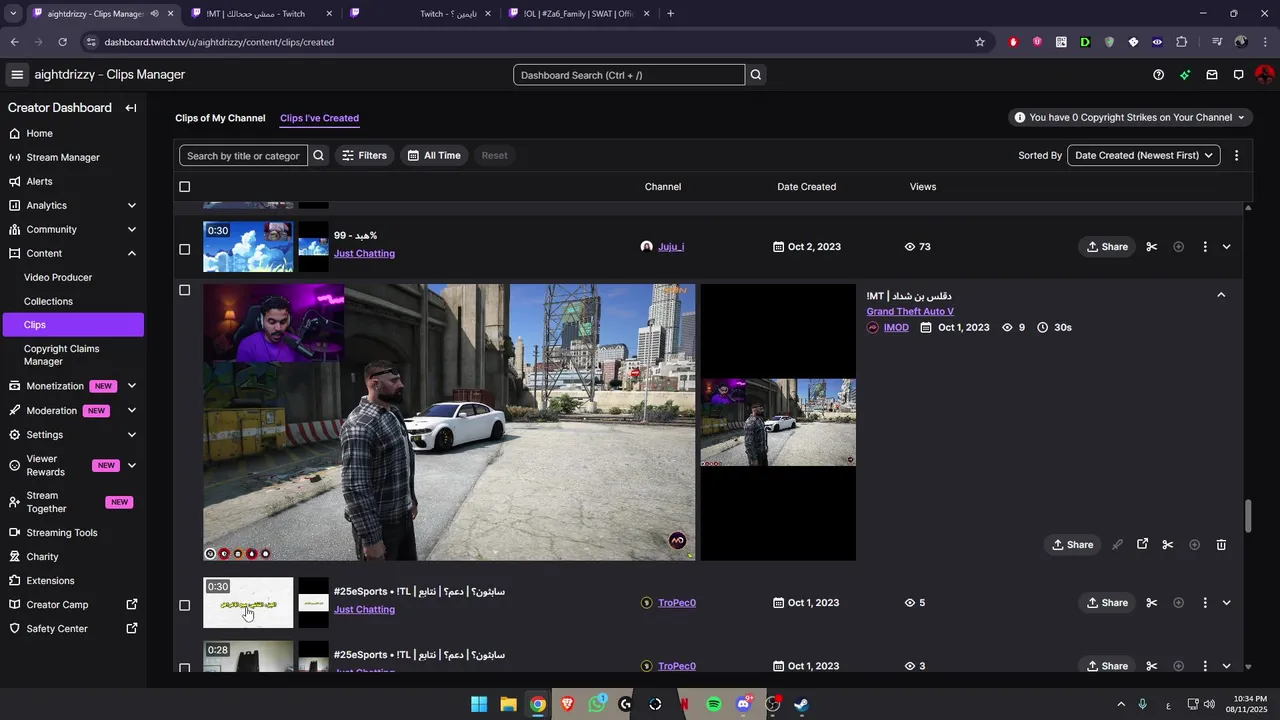Bookmark this page with the star icon
This screenshot has height=720, width=1280.
980,42
